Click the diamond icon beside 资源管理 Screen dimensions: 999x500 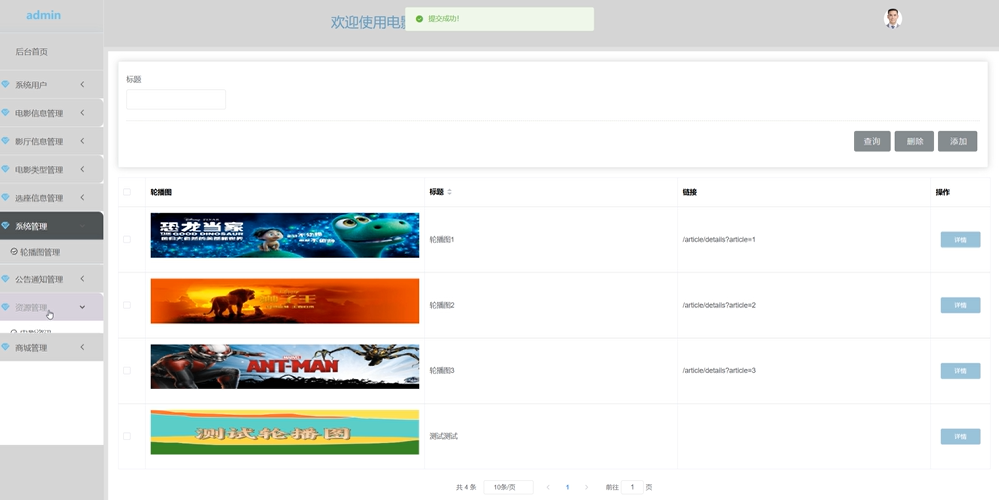pos(5,307)
